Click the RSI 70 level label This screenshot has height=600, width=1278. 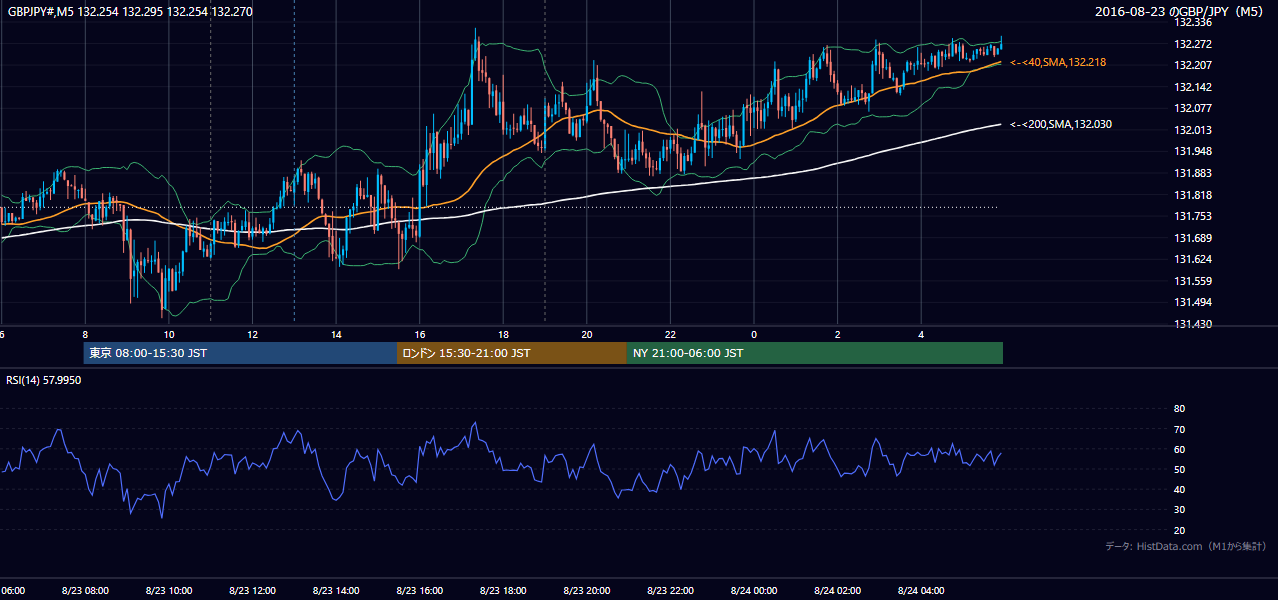coord(1179,429)
